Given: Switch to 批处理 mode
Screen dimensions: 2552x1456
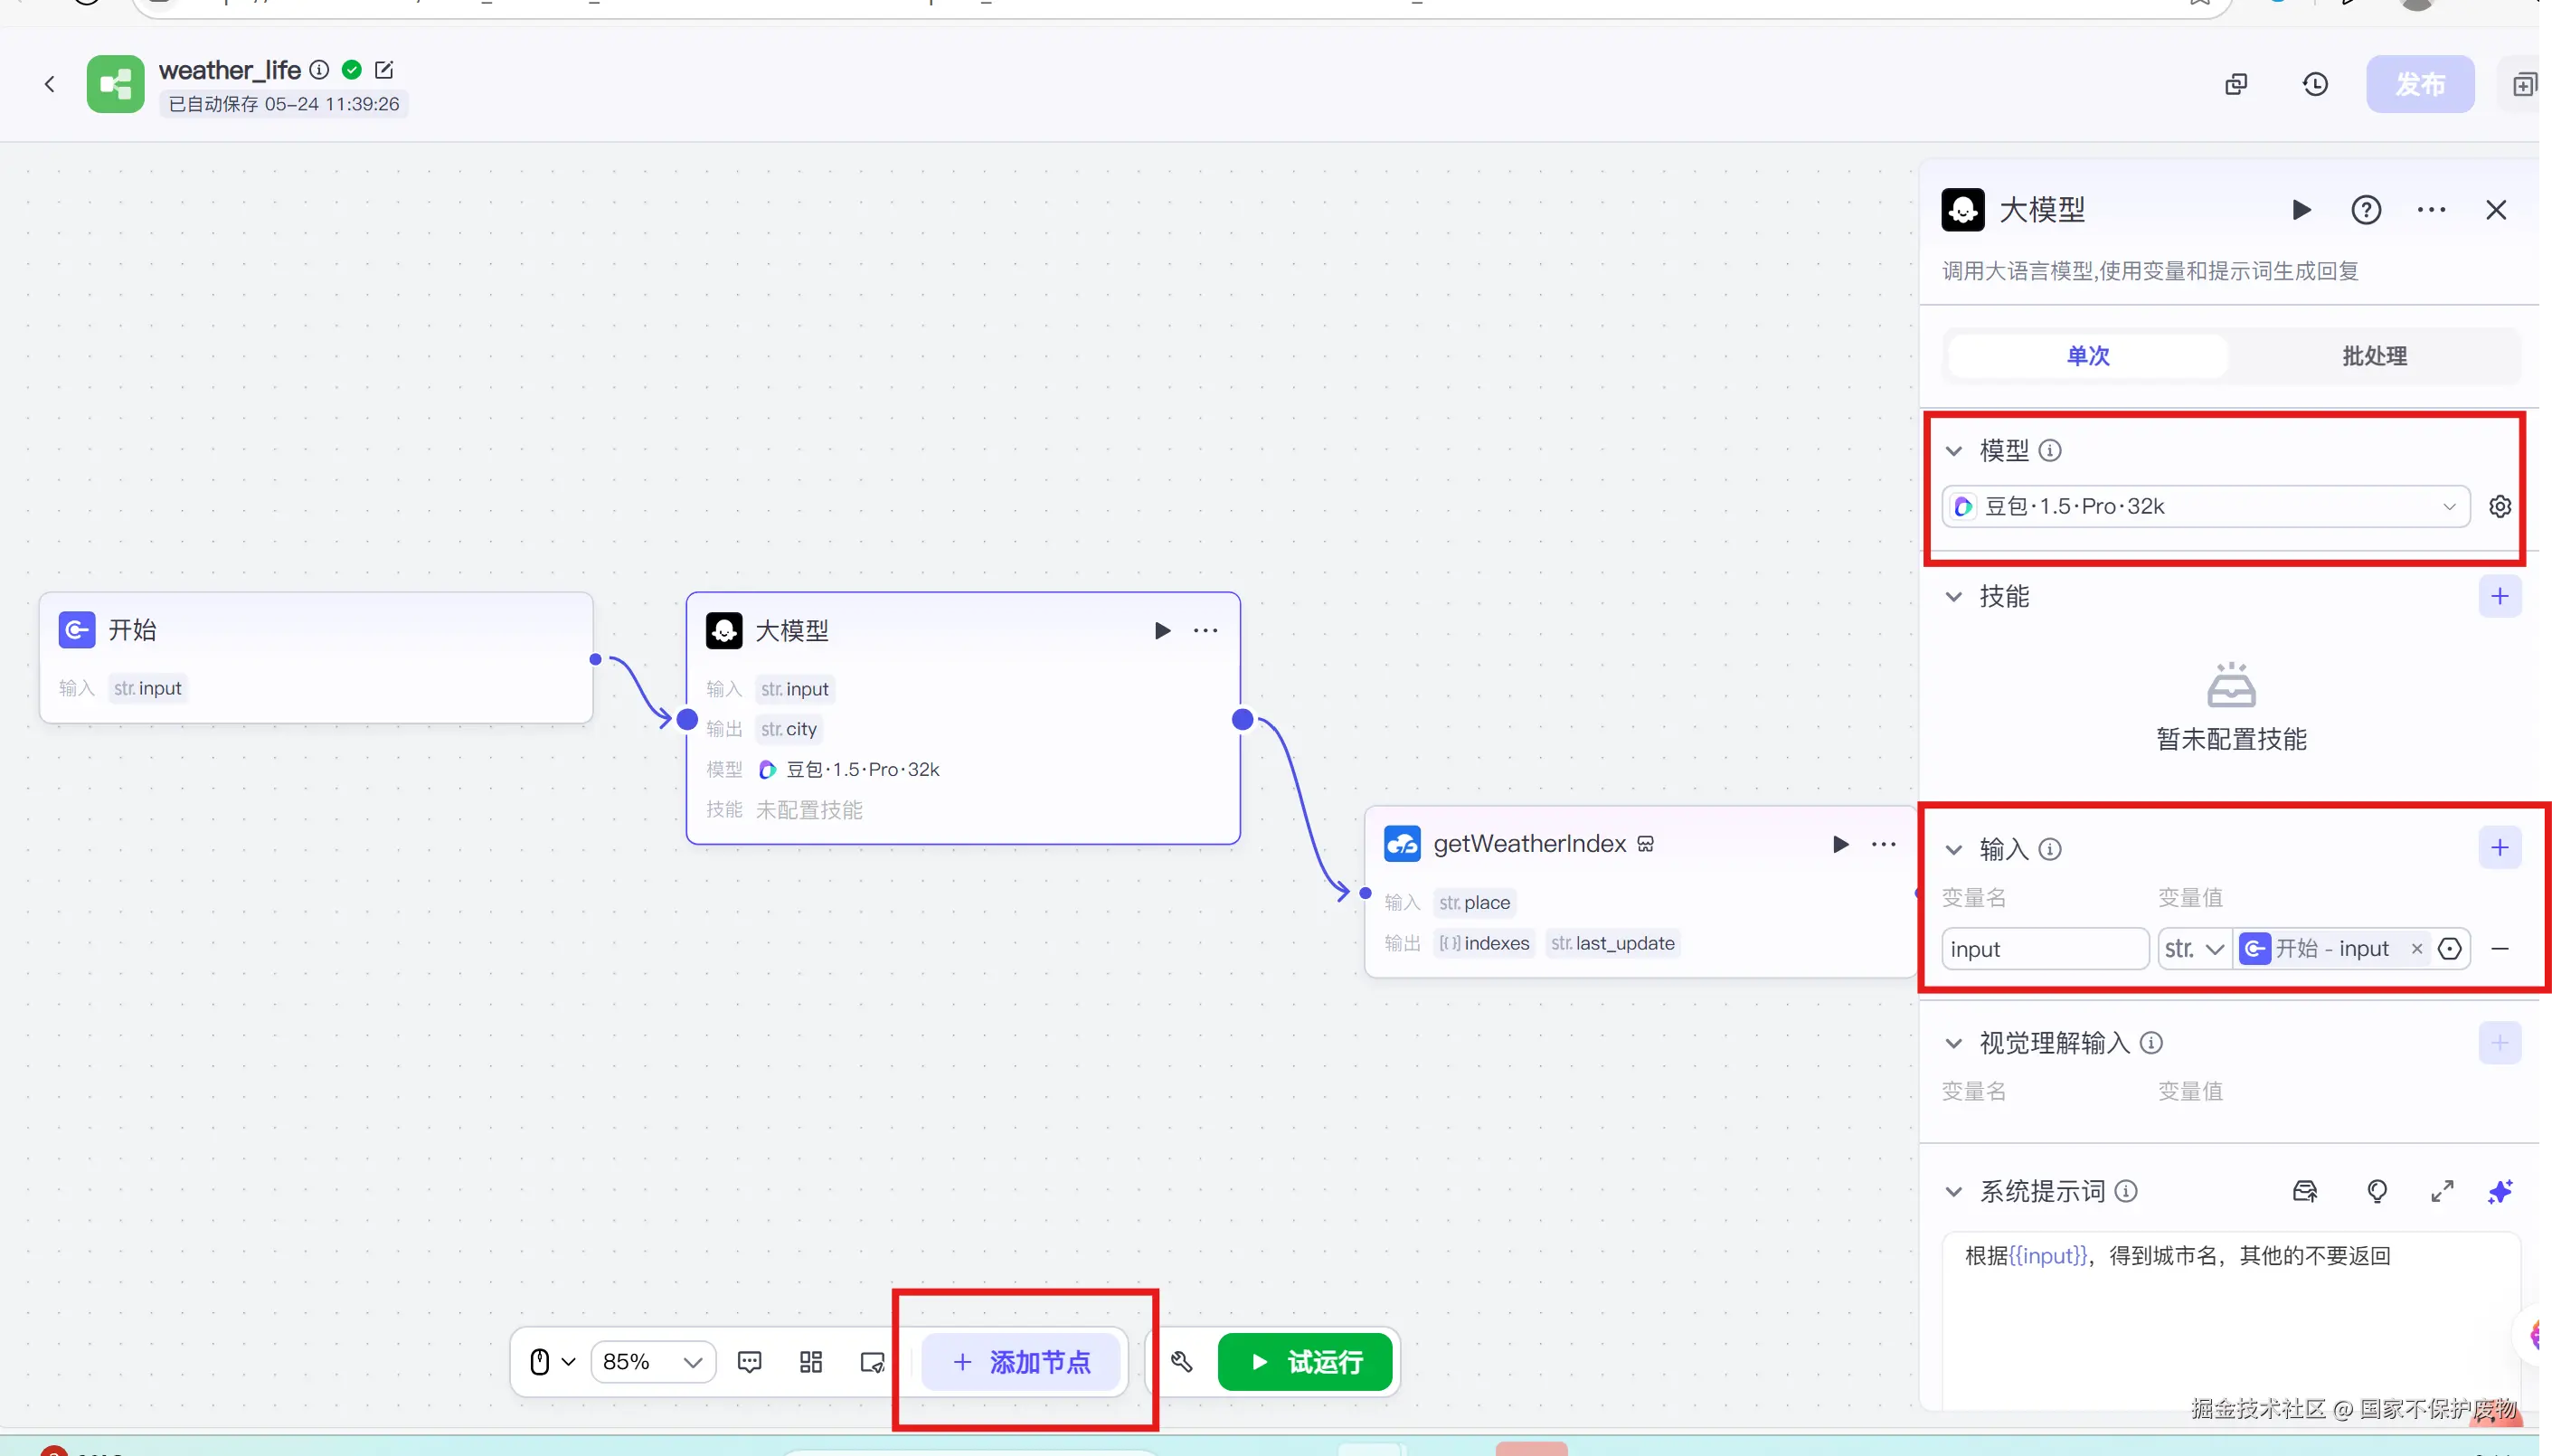Looking at the screenshot, I should [2374, 356].
